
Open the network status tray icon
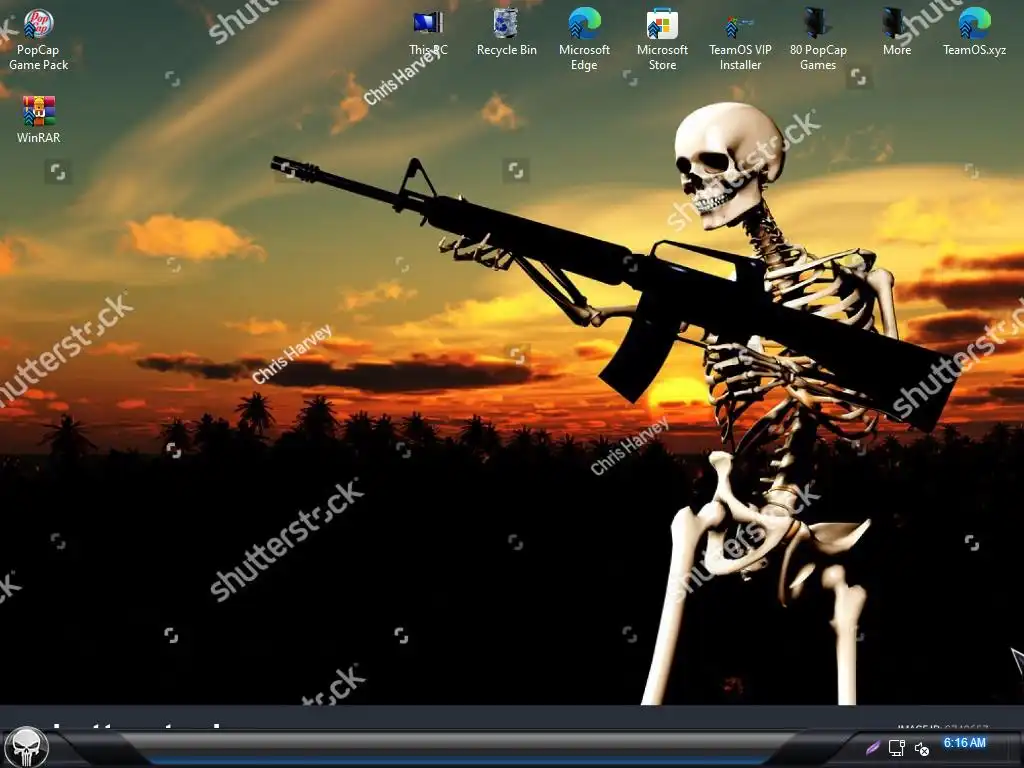pos(897,748)
